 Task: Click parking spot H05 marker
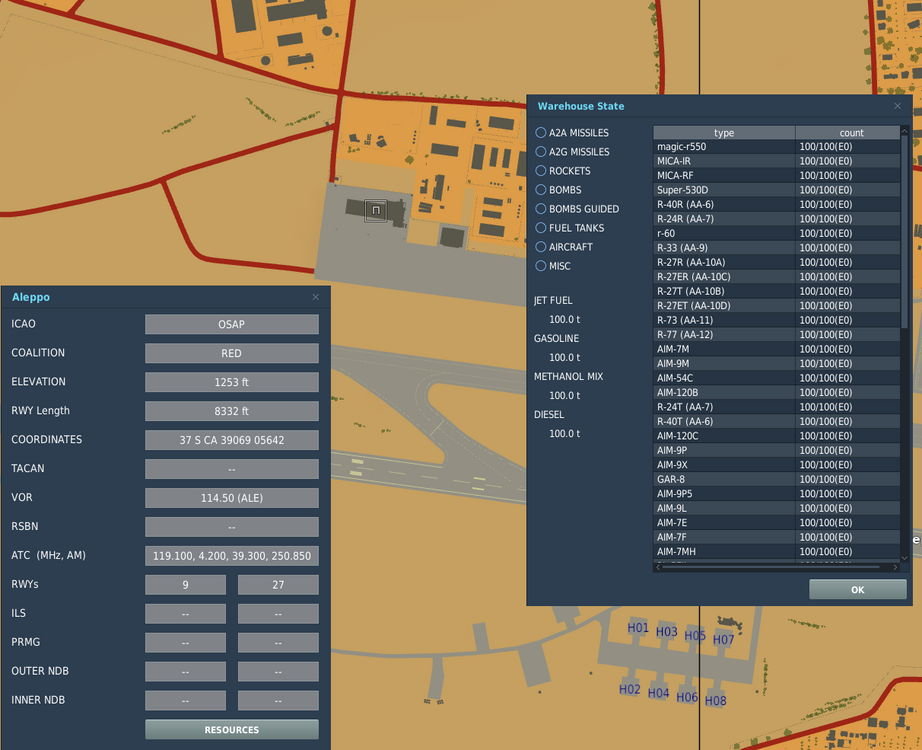(x=695, y=636)
